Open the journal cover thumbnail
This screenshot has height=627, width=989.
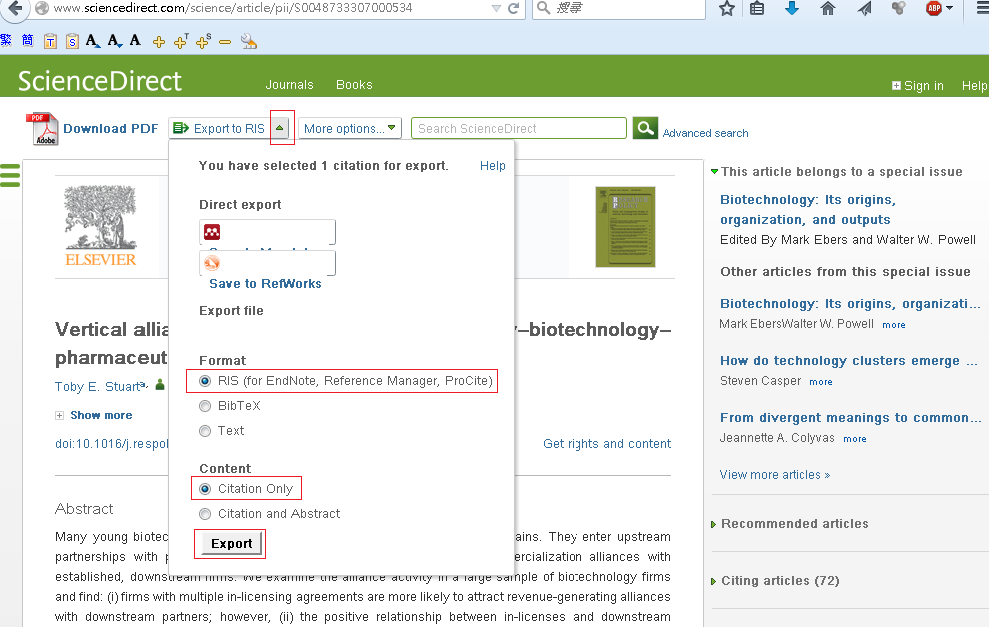click(625, 227)
